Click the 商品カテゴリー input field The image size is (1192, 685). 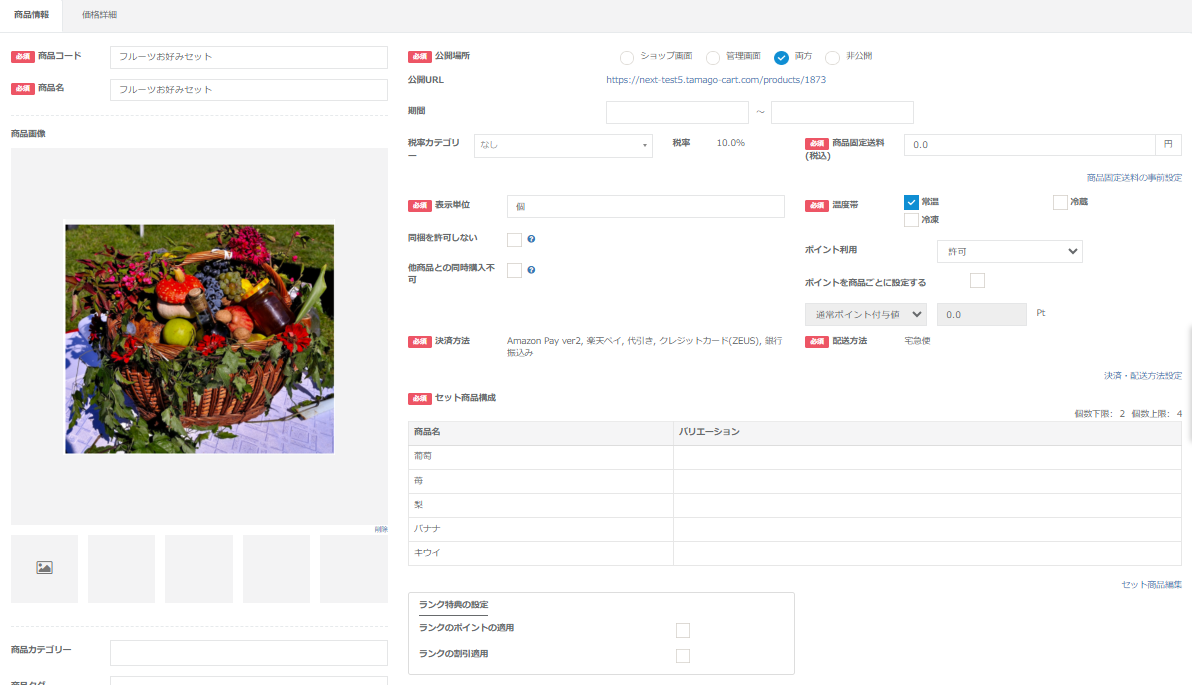point(249,652)
